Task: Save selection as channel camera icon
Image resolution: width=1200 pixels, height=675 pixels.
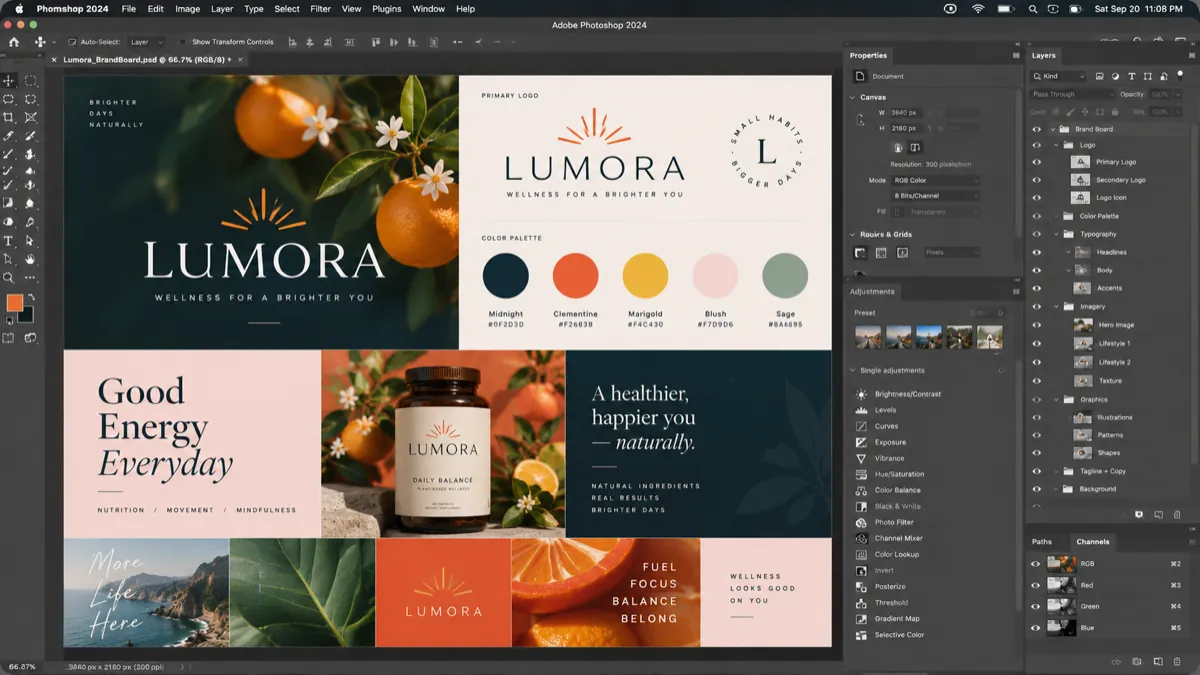Action: point(1137,661)
